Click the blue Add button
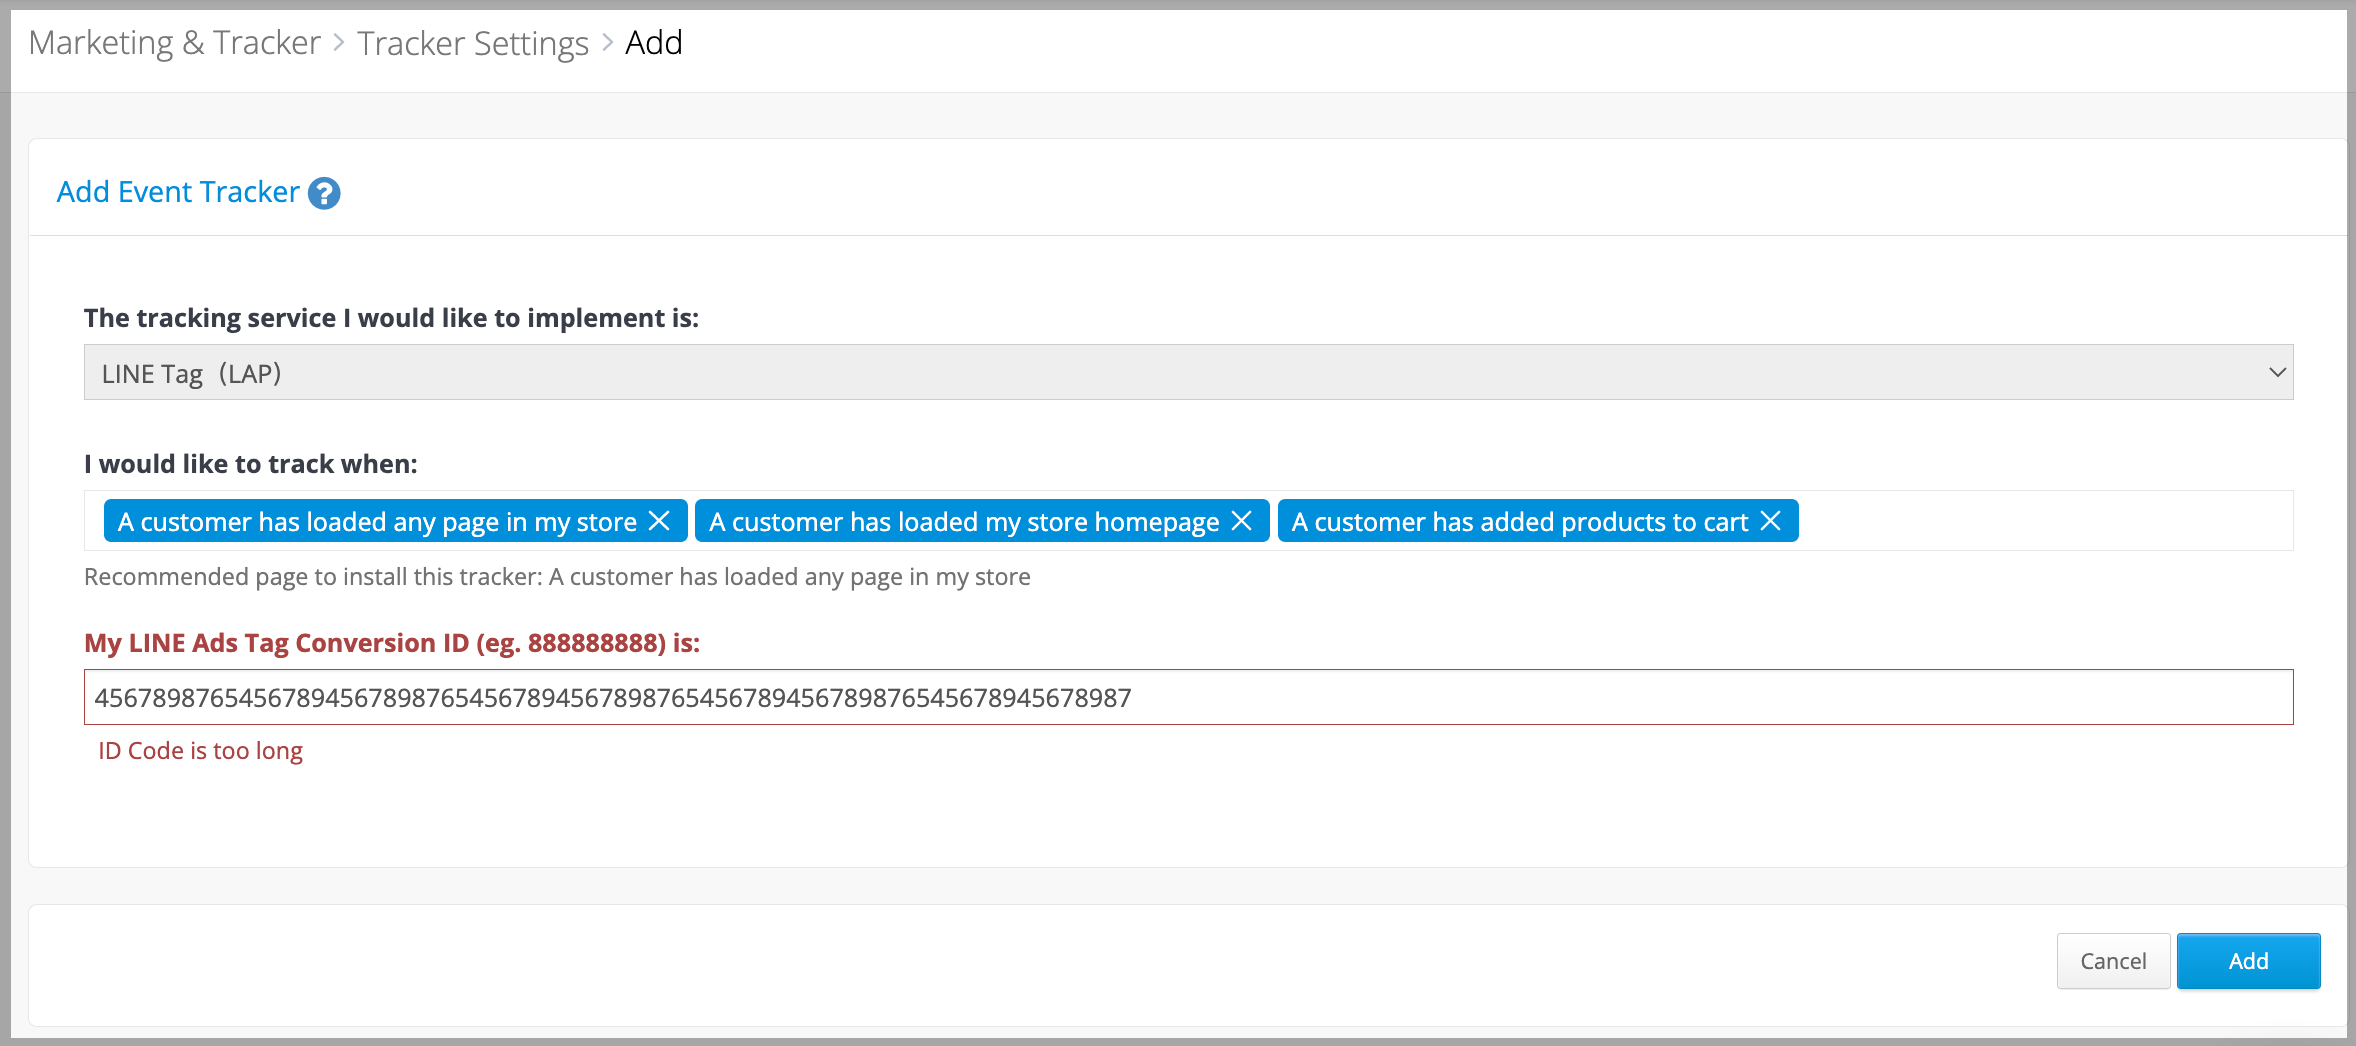 [x=2248, y=961]
